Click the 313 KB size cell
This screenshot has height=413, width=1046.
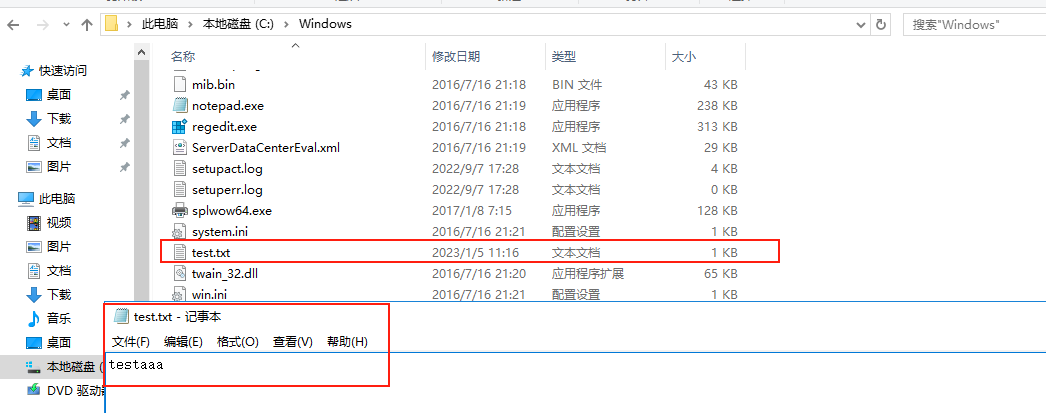715,126
